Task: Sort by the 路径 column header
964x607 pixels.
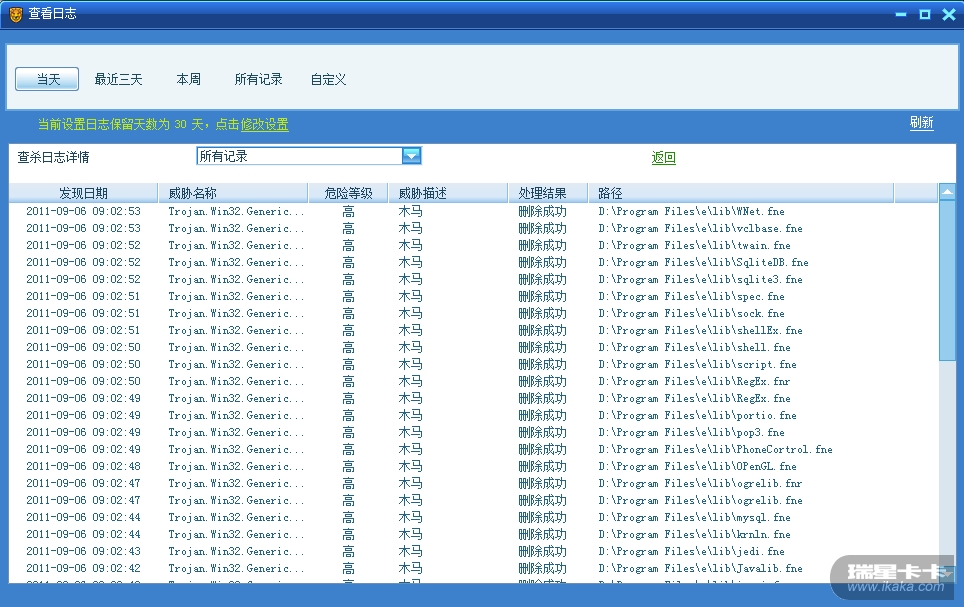Action: [741, 193]
